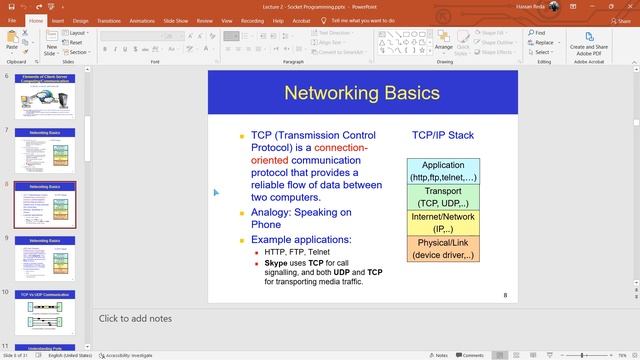
Task: Click English (United States) language status
Action: point(70,356)
